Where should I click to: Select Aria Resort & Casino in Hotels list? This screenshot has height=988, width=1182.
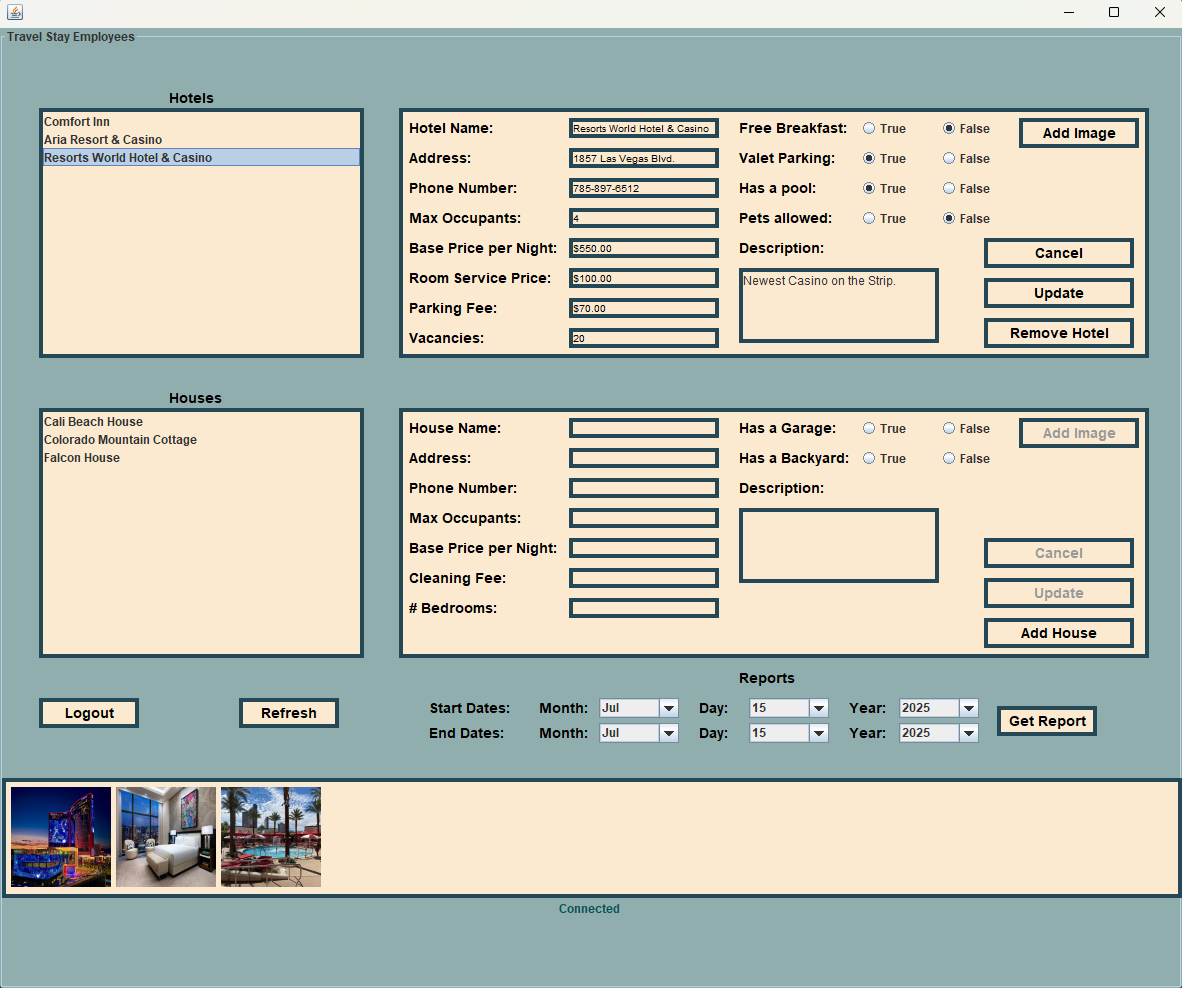(x=103, y=140)
